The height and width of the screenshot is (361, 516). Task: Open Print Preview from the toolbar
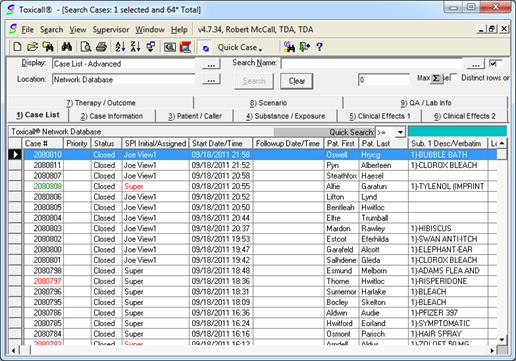(x=86, y=47)
